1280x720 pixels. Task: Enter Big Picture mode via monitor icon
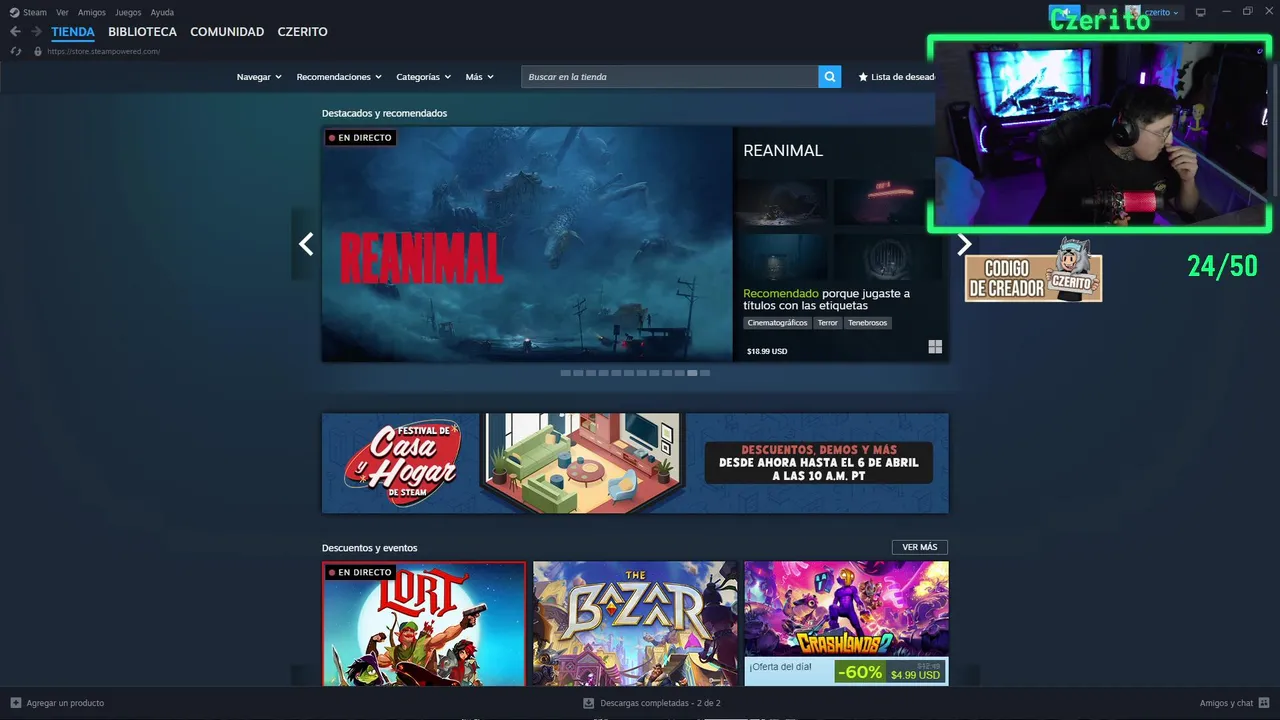[1201, 12]
